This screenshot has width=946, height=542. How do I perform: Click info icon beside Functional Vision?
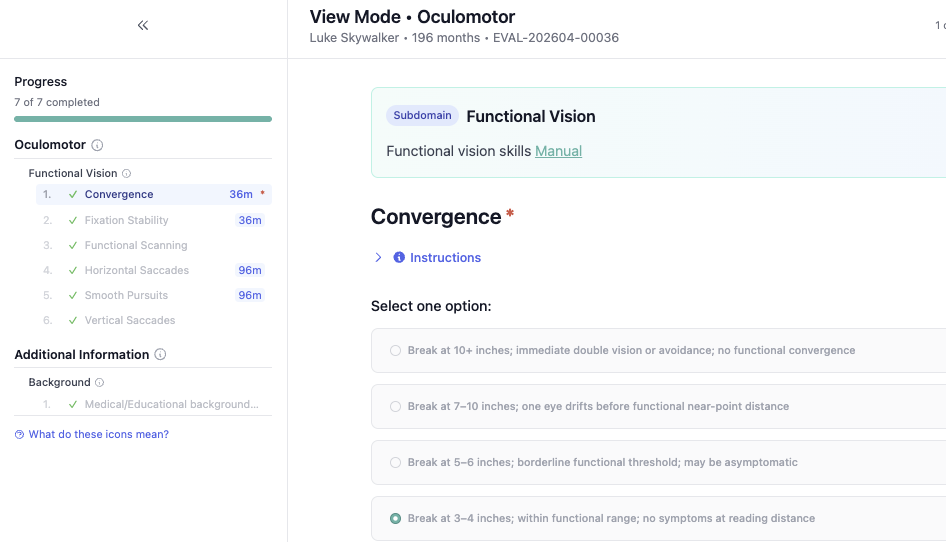coord(126,174)
